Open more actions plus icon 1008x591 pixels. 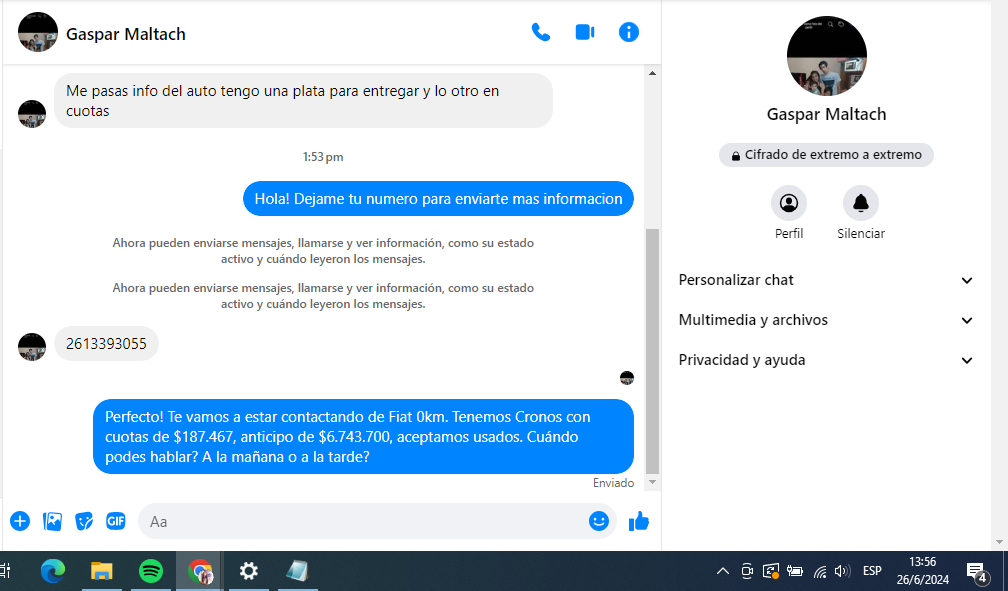click(x=20, y=521)
